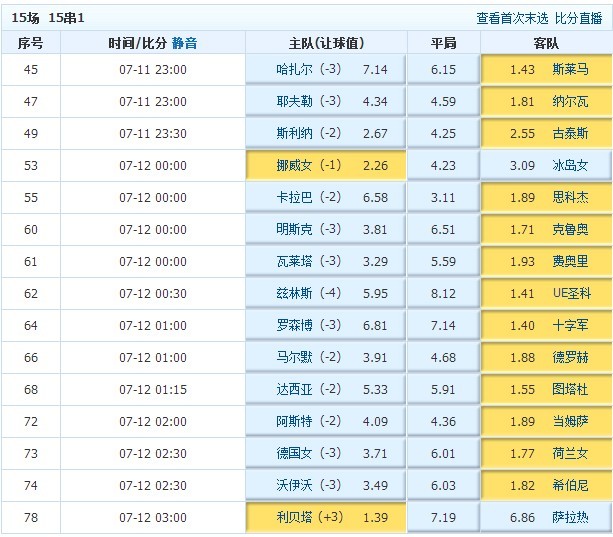Select 哈扎尔 (-3) home win odds 7.14
Screen dimensions: 613x537
pos(326,70)
